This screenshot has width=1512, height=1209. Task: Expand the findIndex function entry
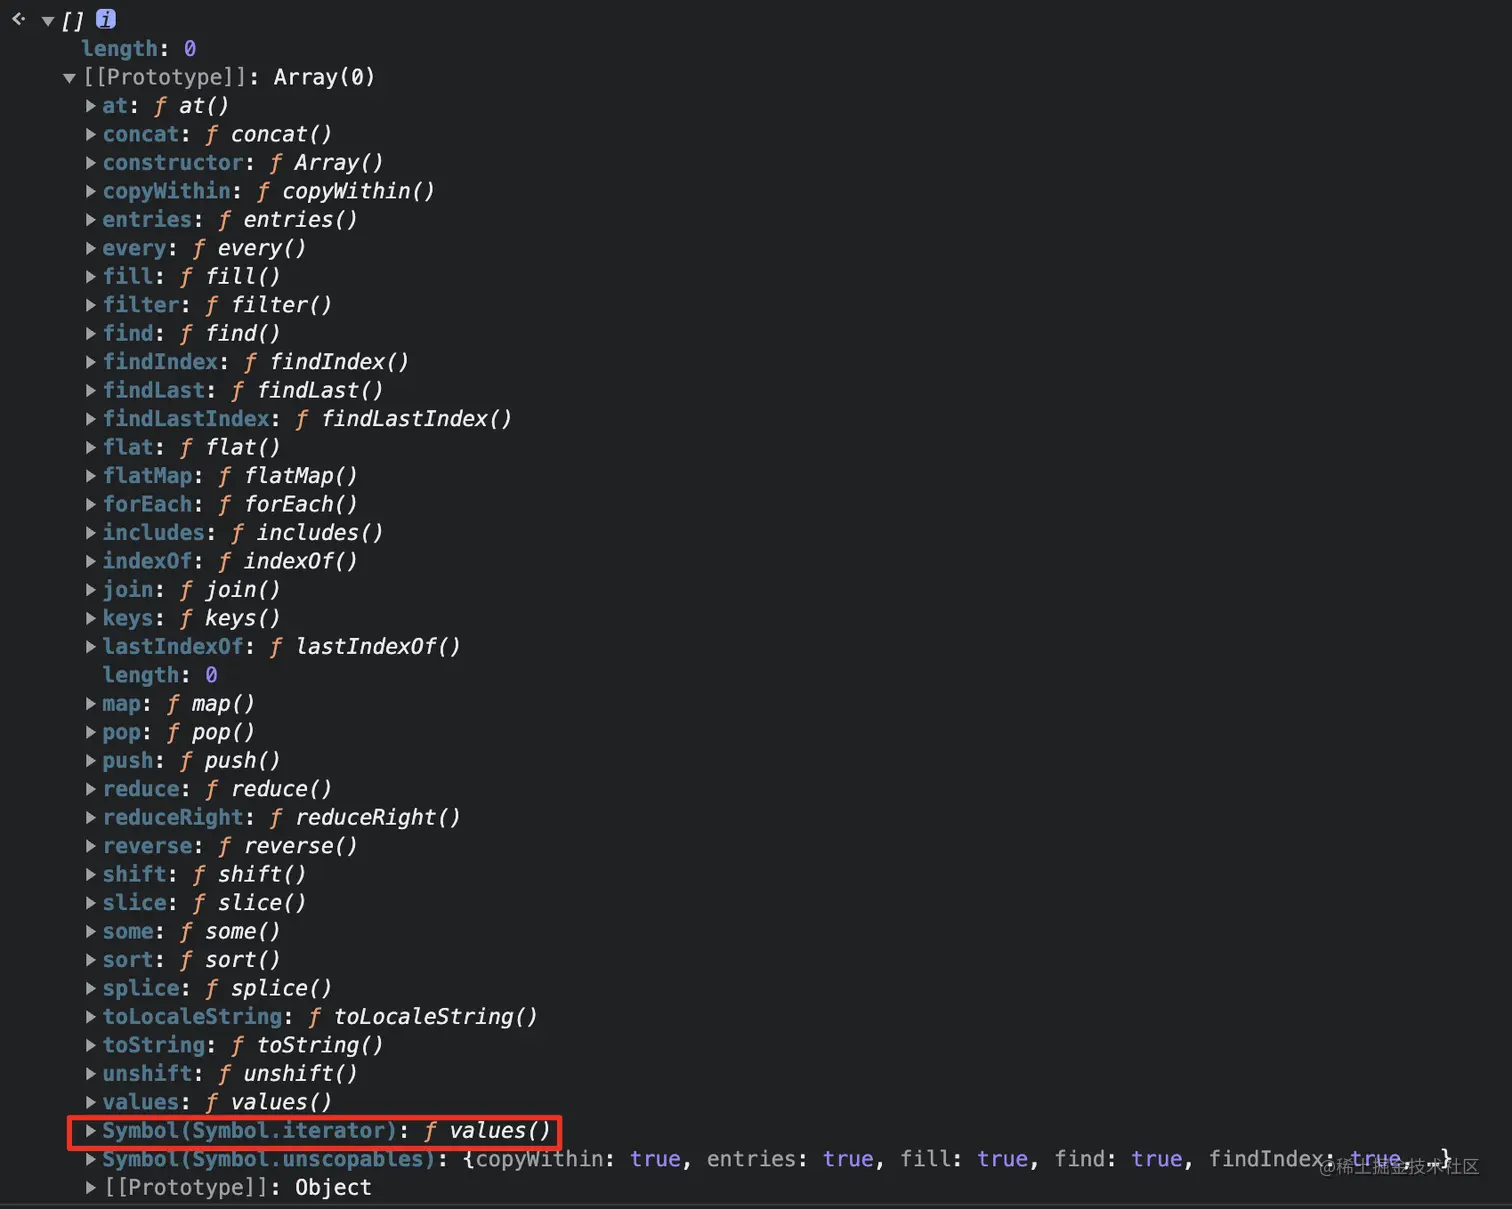[91, 362]
